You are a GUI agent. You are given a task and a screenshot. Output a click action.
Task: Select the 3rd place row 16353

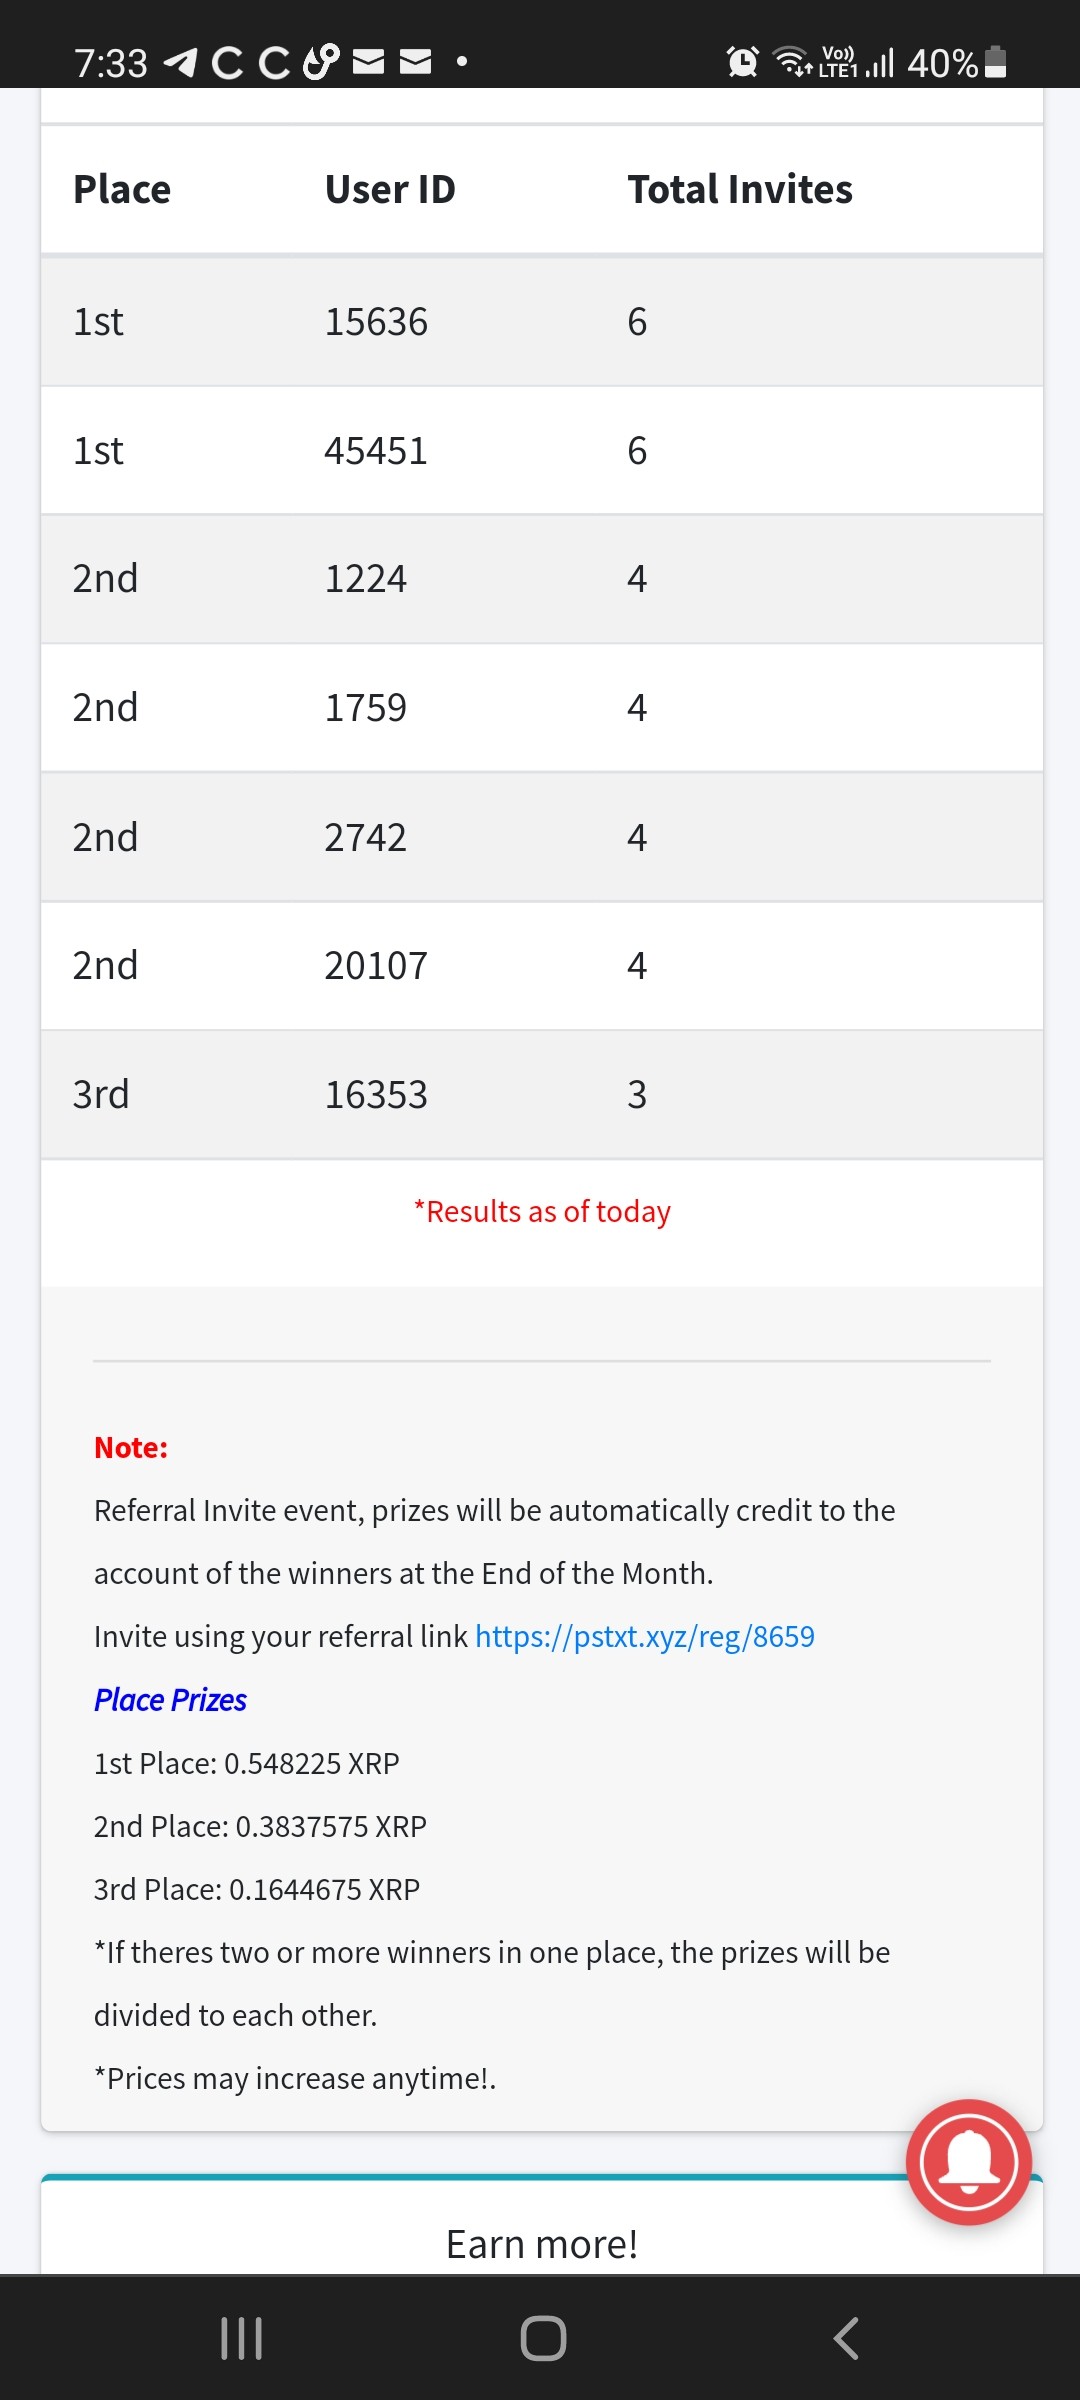pos(542,1095)
